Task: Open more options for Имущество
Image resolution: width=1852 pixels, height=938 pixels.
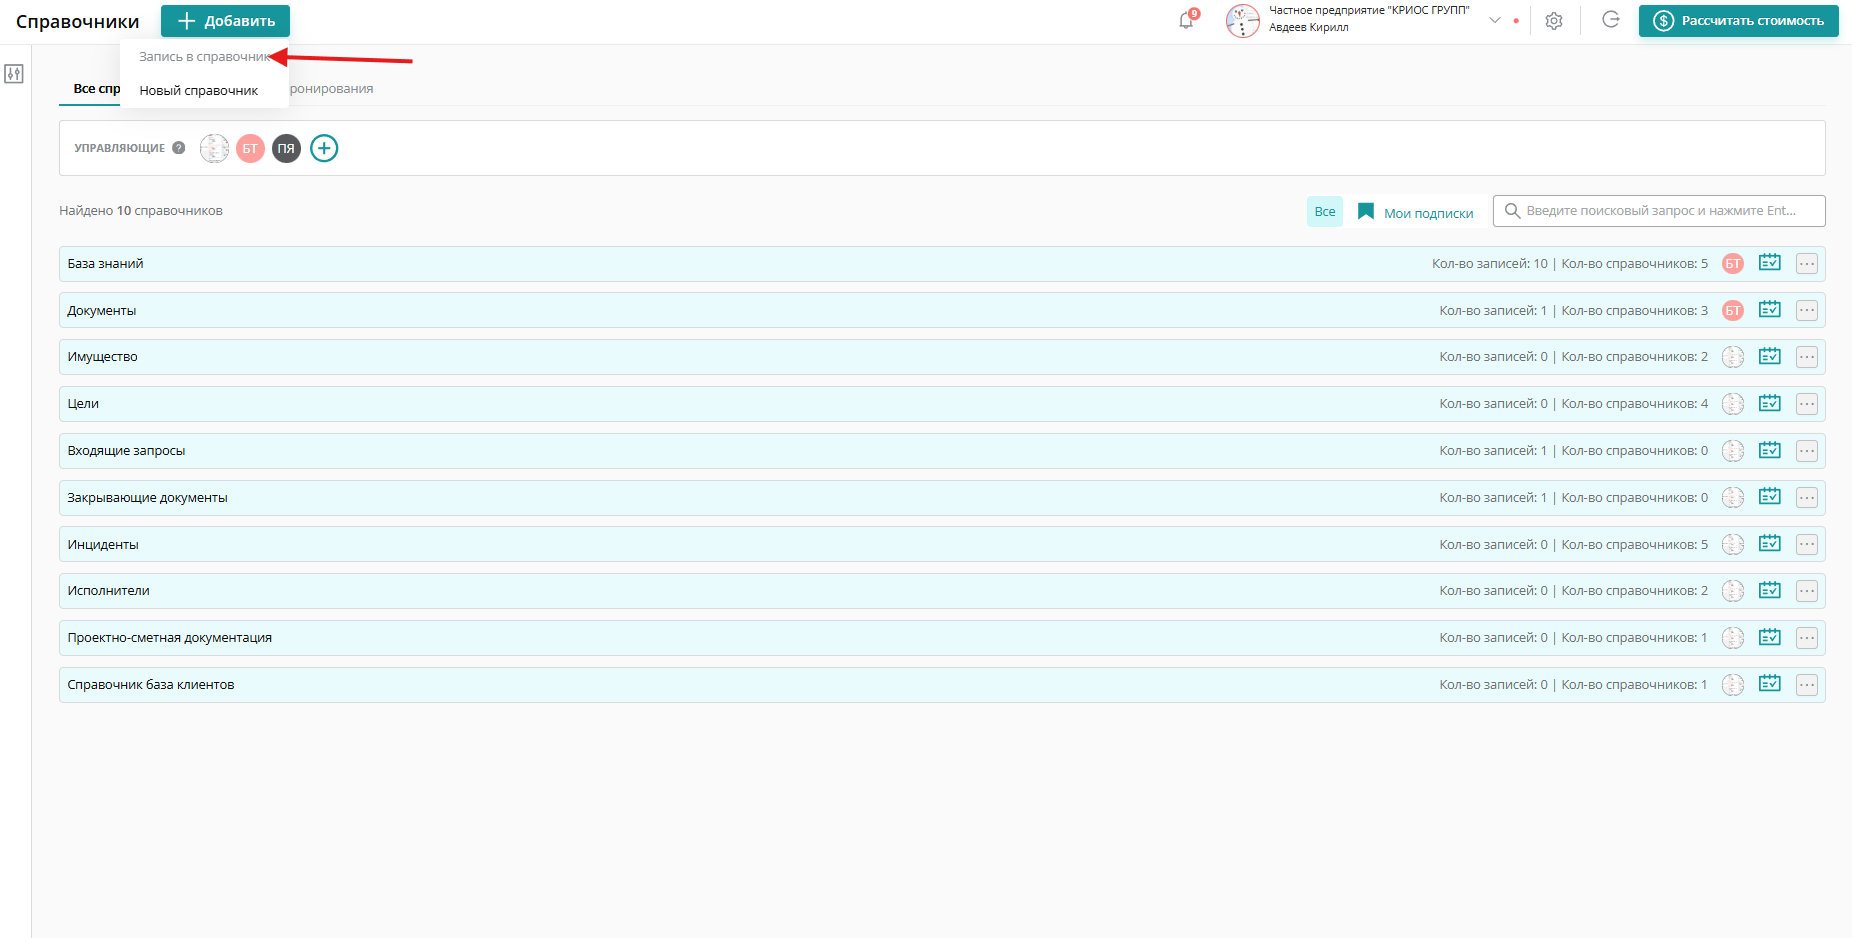Action: pos(1807,357)
